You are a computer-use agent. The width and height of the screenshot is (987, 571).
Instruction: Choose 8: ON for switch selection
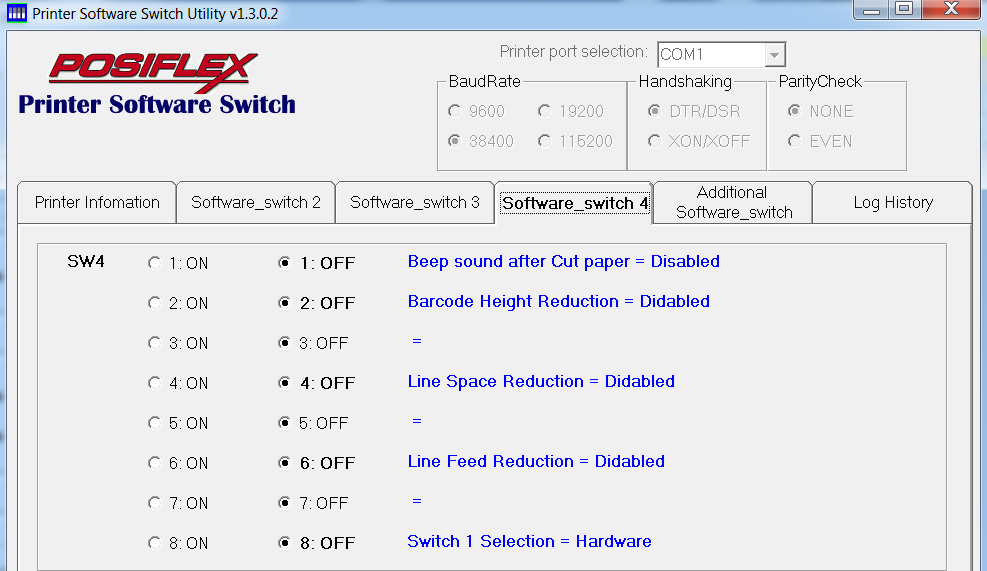tap(154, 543)
